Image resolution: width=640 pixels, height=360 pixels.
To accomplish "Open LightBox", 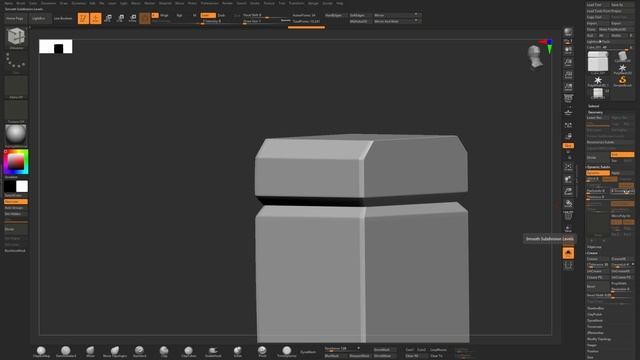I will pos(39,18).
